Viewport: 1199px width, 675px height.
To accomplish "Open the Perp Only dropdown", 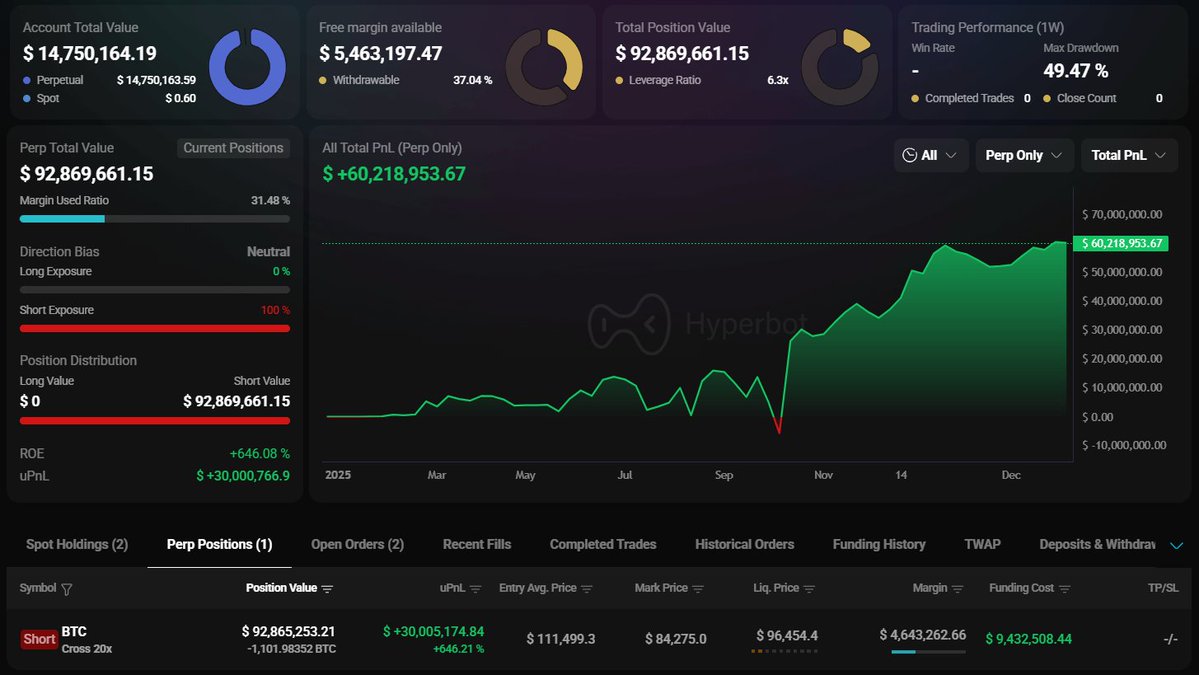I will click(1023, 155).
